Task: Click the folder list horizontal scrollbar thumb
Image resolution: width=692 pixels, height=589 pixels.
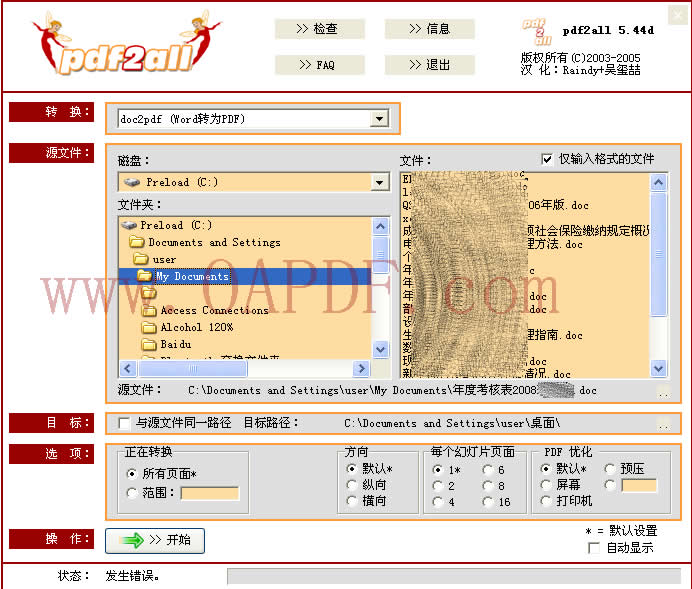Action: click(x=192, y=368)
